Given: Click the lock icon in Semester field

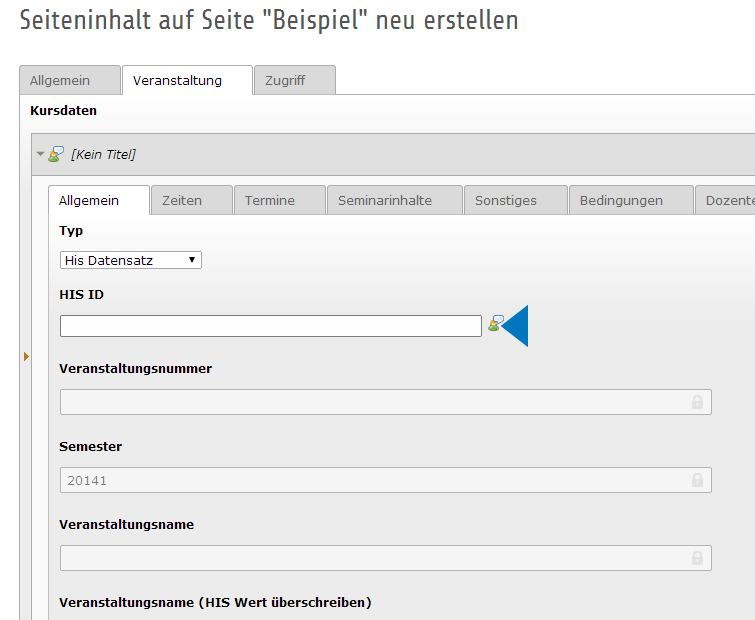Looking at the screenshot, I should click(697, 480).
